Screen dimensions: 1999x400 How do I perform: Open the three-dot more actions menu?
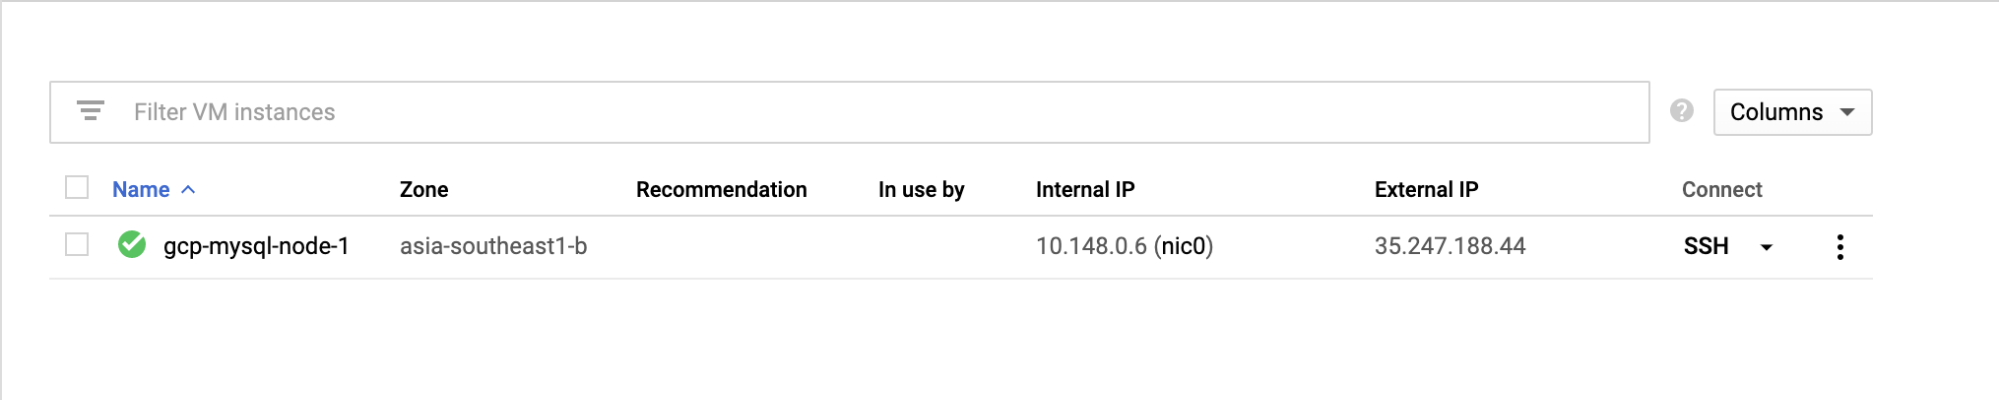tap(1840, 247)
